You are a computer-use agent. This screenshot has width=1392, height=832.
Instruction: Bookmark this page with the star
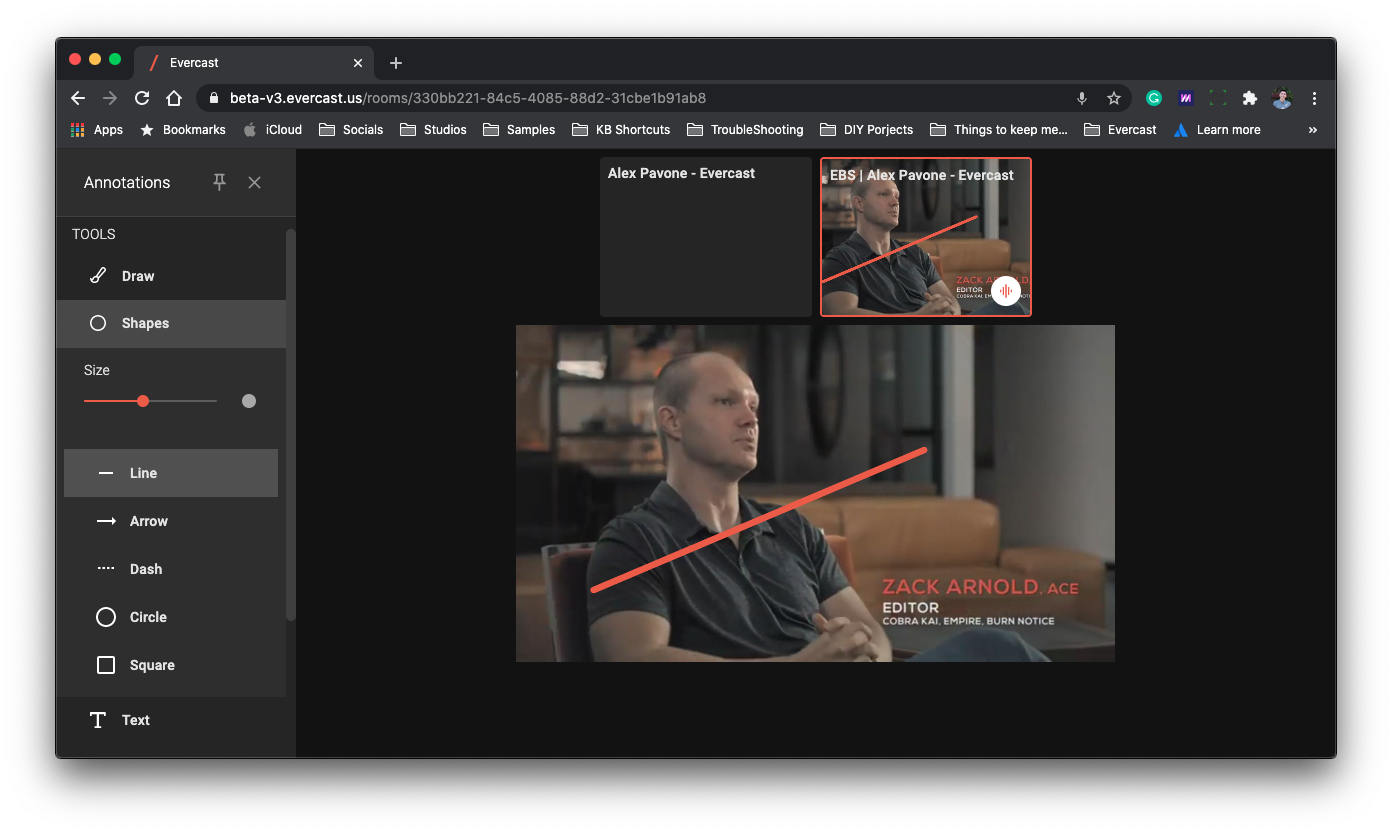click(x=1113, y=98)
